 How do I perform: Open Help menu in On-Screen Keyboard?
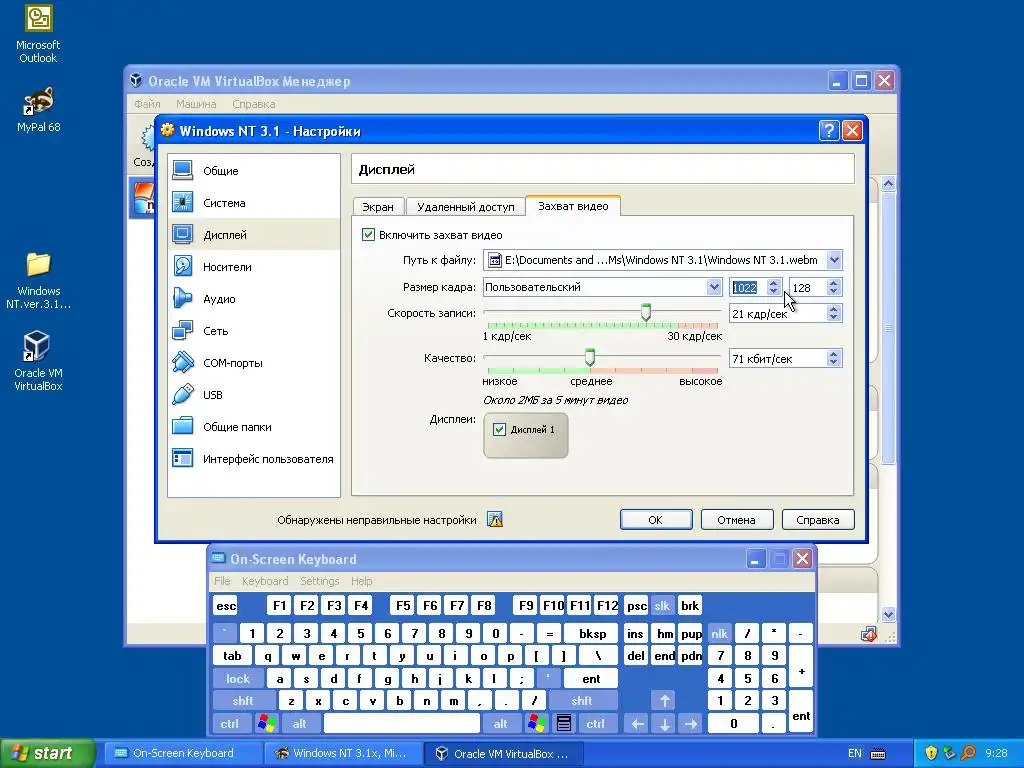click(361, 581)
